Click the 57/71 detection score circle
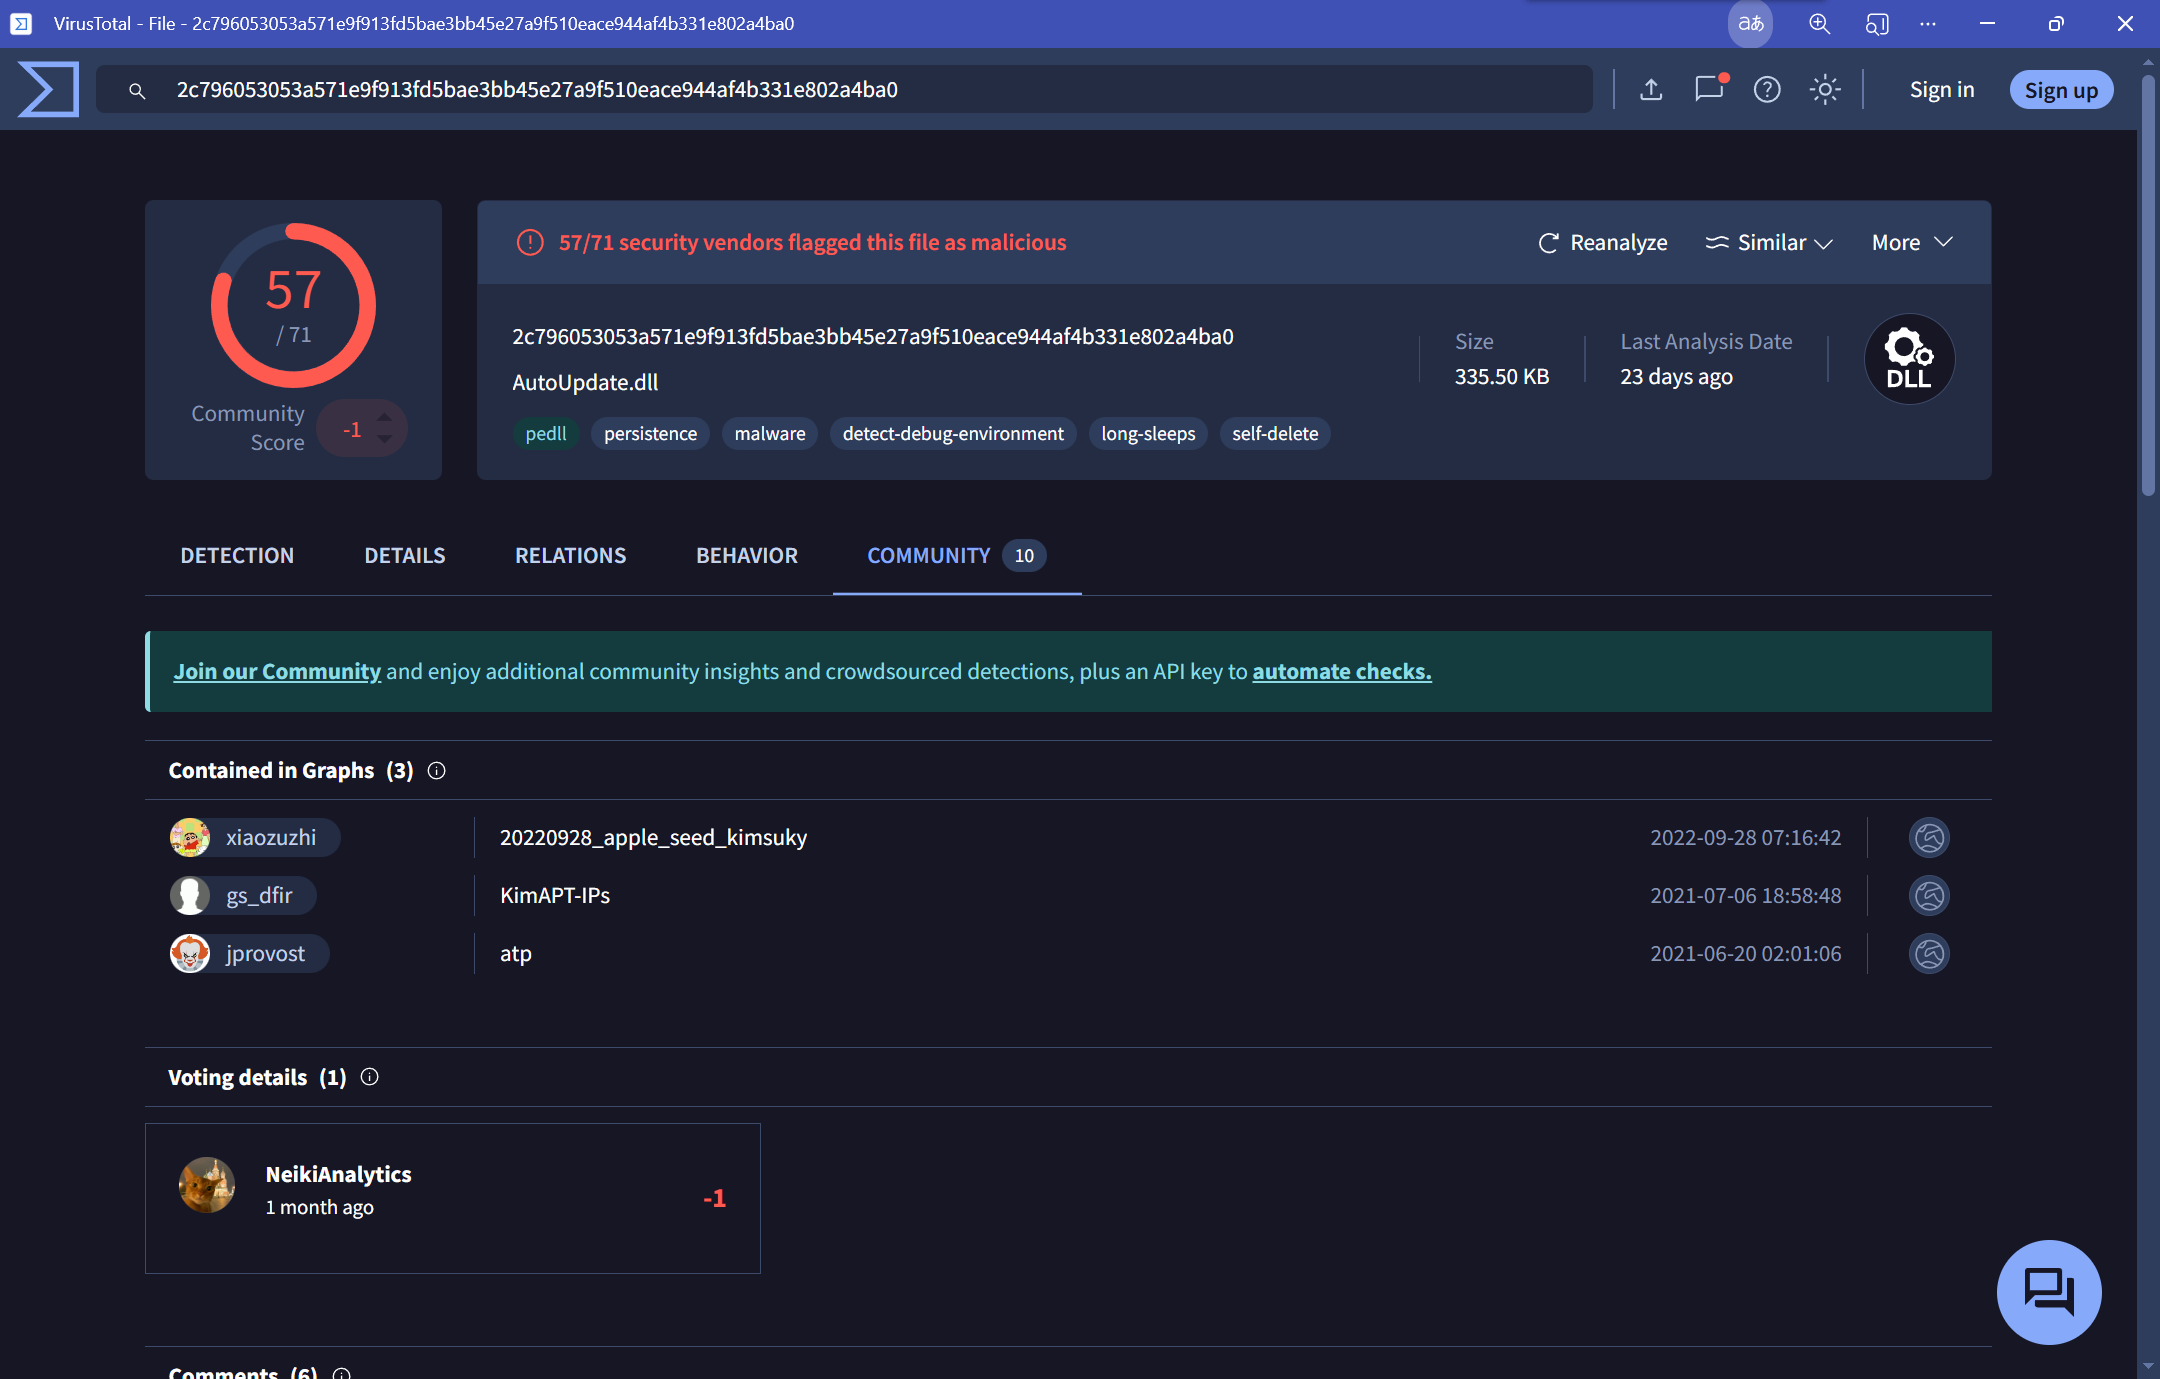This screenshot has height=1379, width=2160. click(x=293, y=305)
